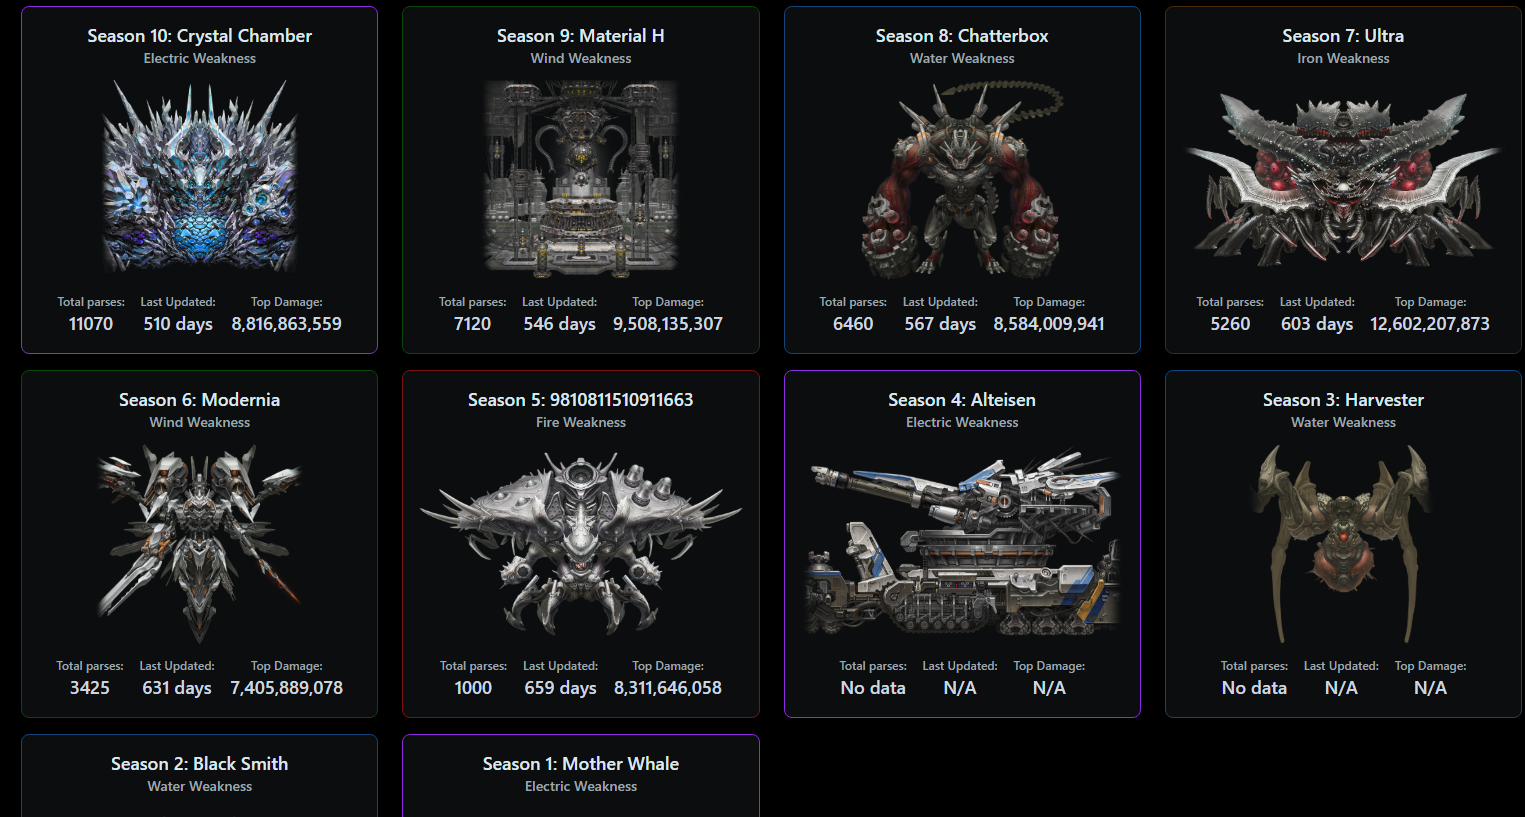Click the Season 5: 9810811510911663 heading
This screenshot has width=1525, height=817.
581,400
